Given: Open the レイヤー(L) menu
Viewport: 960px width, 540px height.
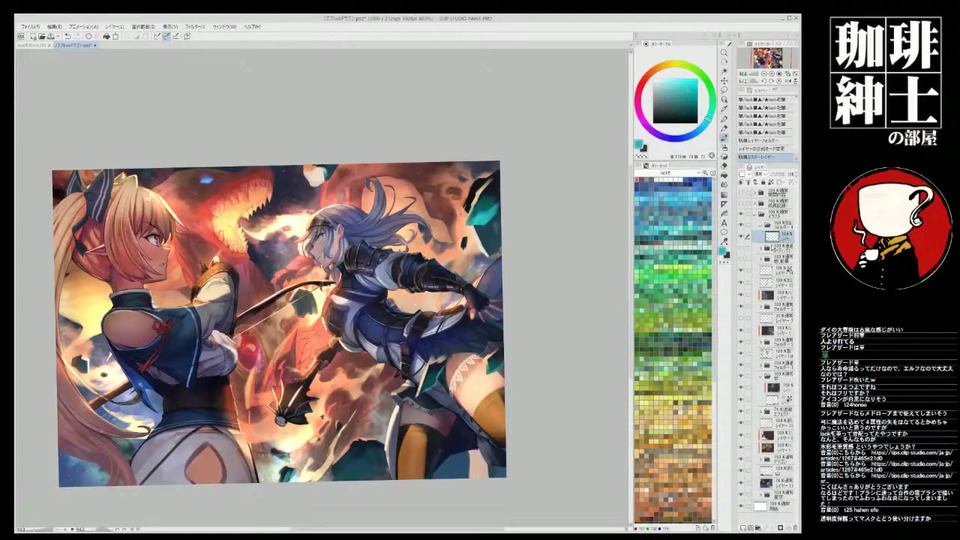Looking at the screenshot, I should pyautogui.click(x=114, y=27).
